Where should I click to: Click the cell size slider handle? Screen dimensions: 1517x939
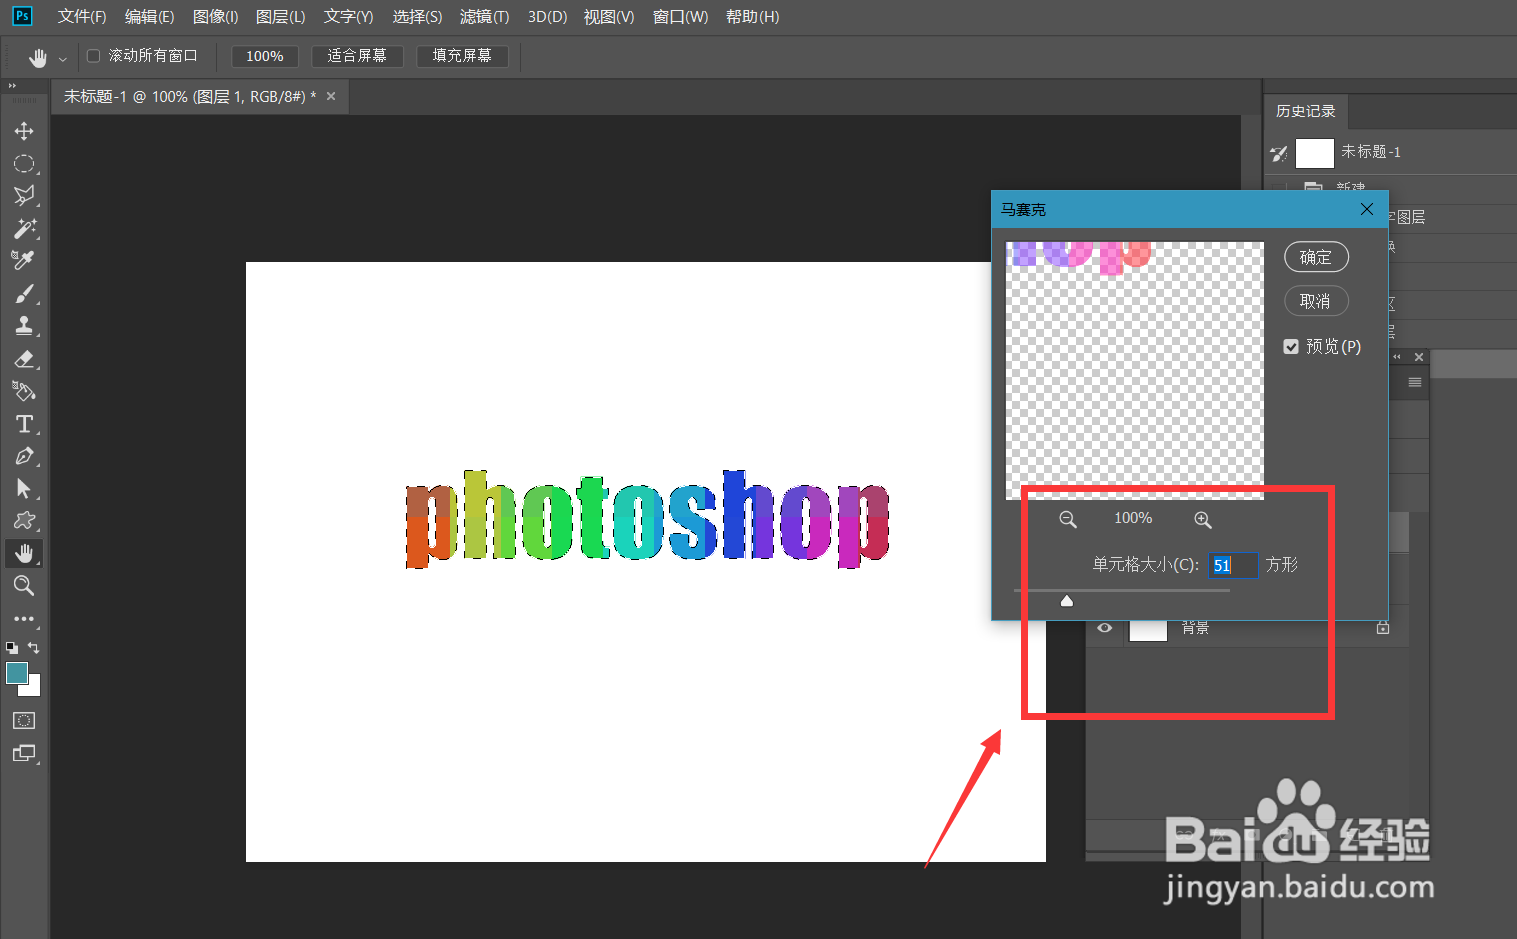1067,600
